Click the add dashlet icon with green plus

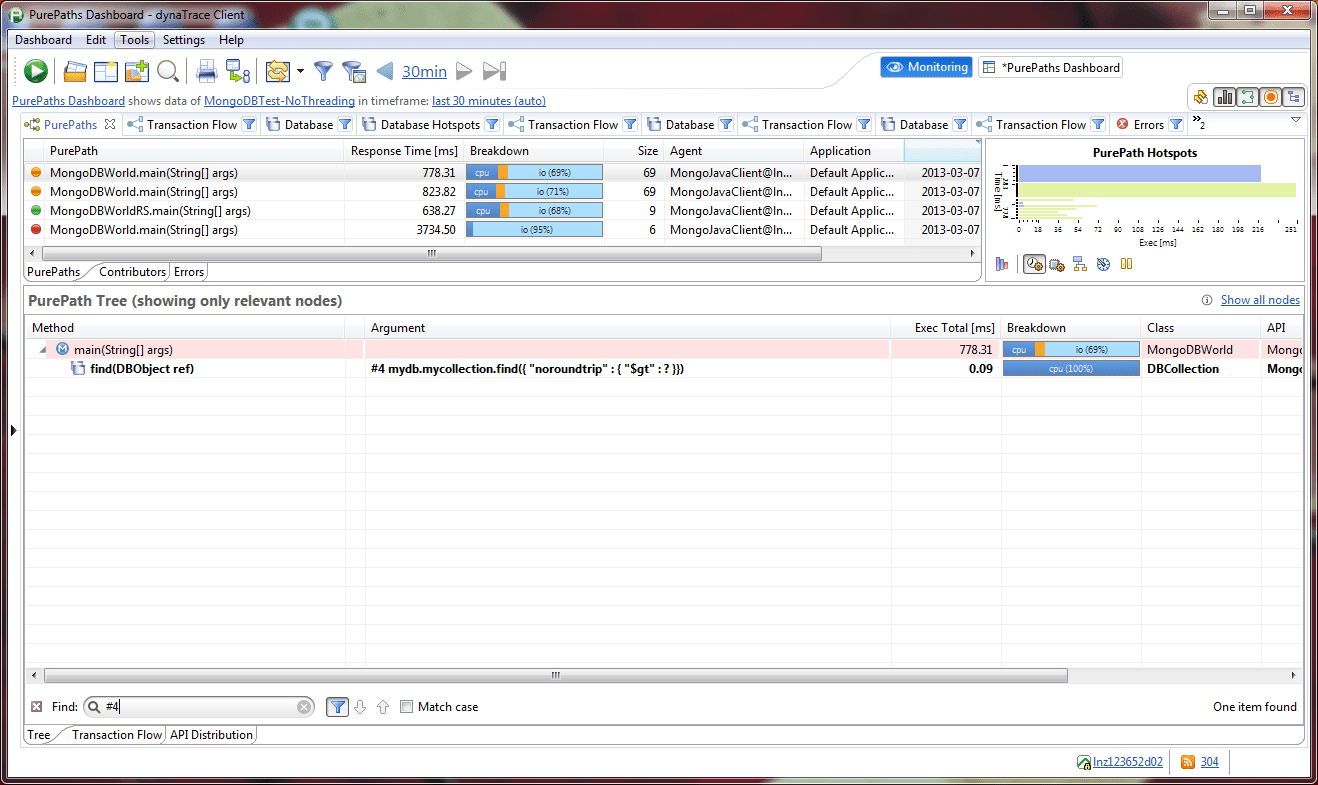137,71
